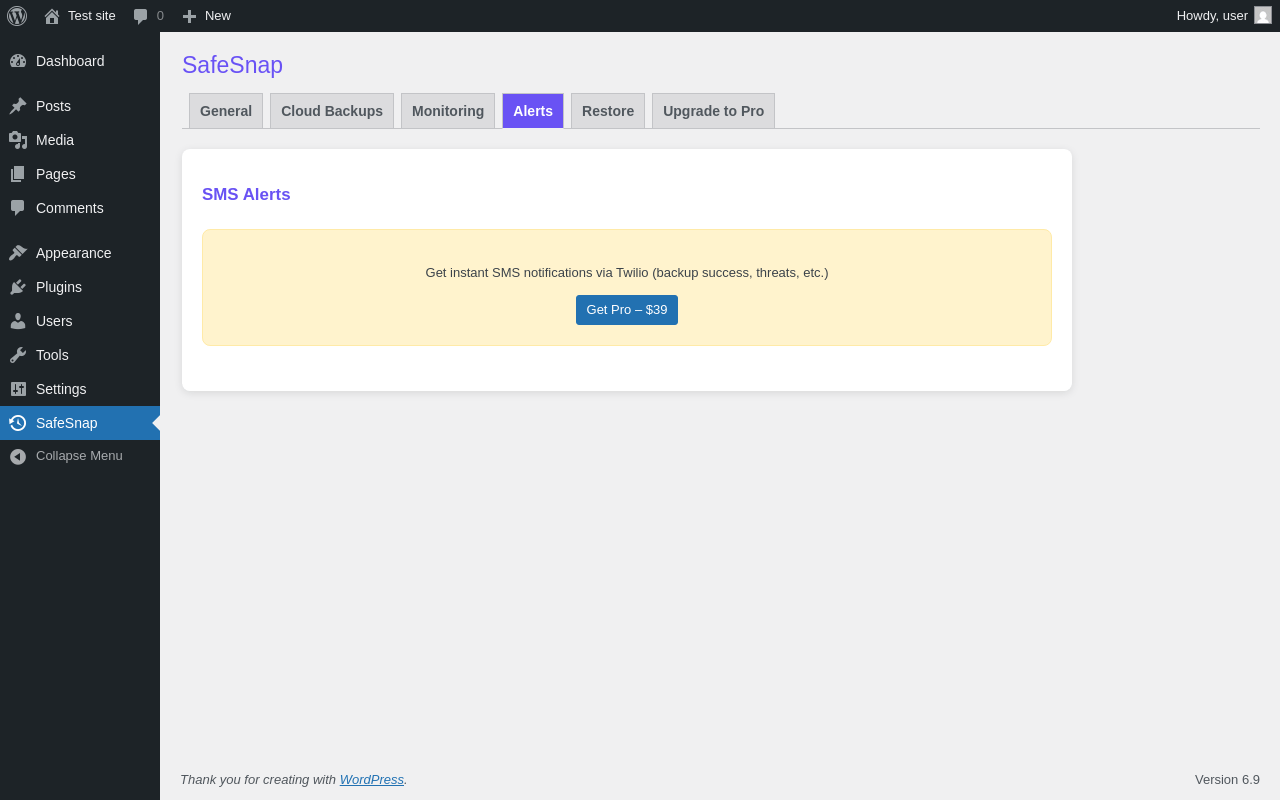Go to the Plugins menu label
1280x800 pixels.
coord(59,287)
